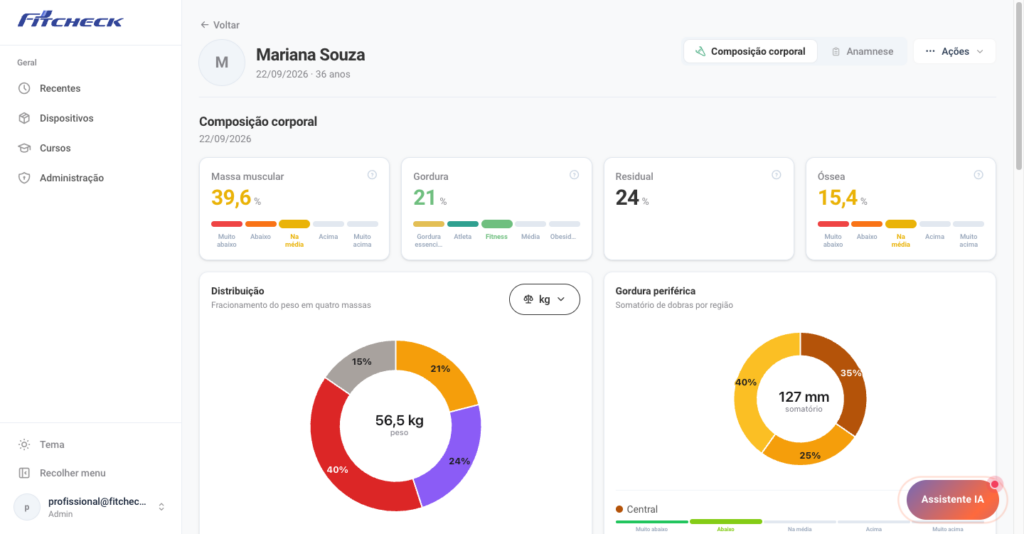This screenshot has width=1024, height=534.
Task: Click the Abaixo bar under Central
Action: [726, 522]
